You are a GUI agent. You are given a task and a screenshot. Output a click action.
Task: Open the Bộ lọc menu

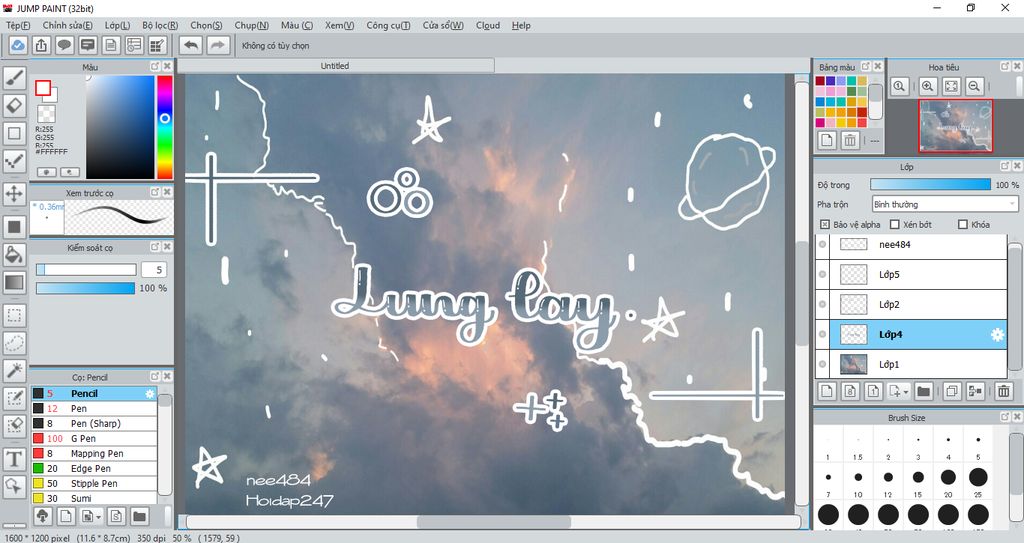(160, 25)
